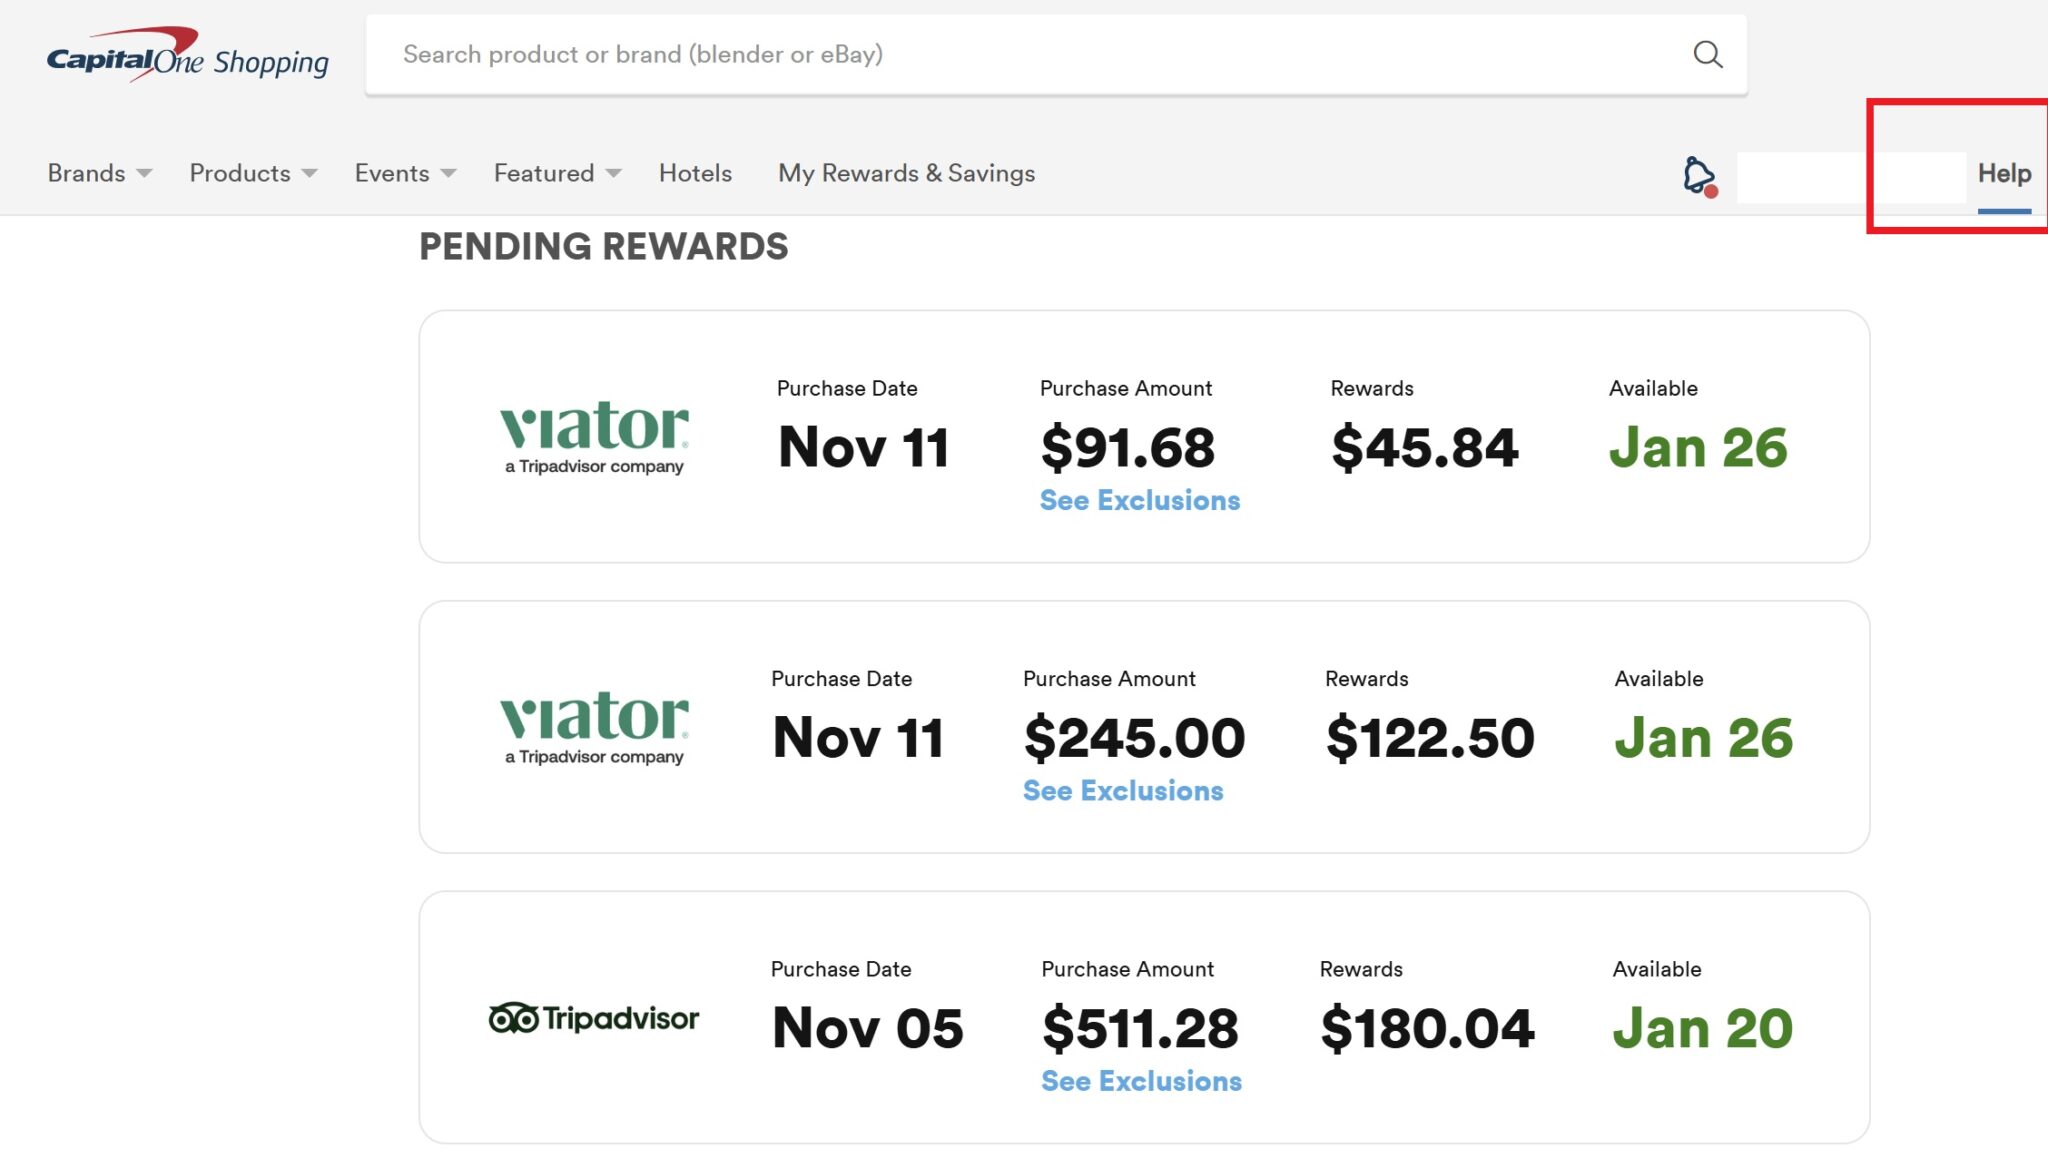Click the $45.84 rewards amount
This screenshot has height=1168, width=2048.
(x=1424, y=447)
